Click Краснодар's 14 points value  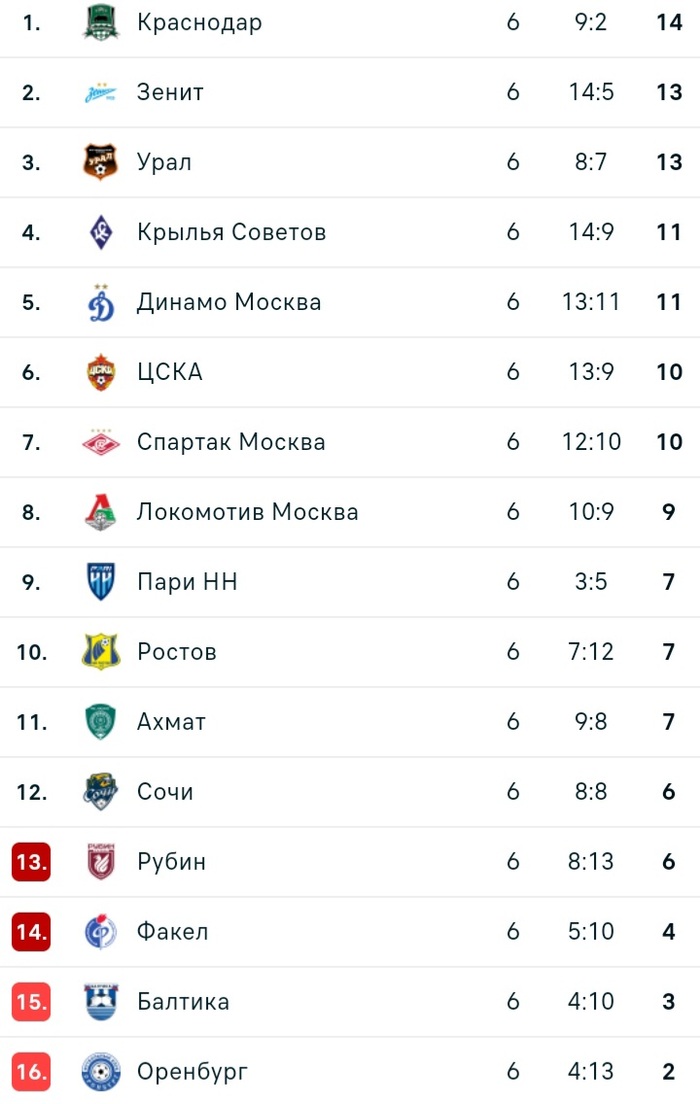click(669, 22)
